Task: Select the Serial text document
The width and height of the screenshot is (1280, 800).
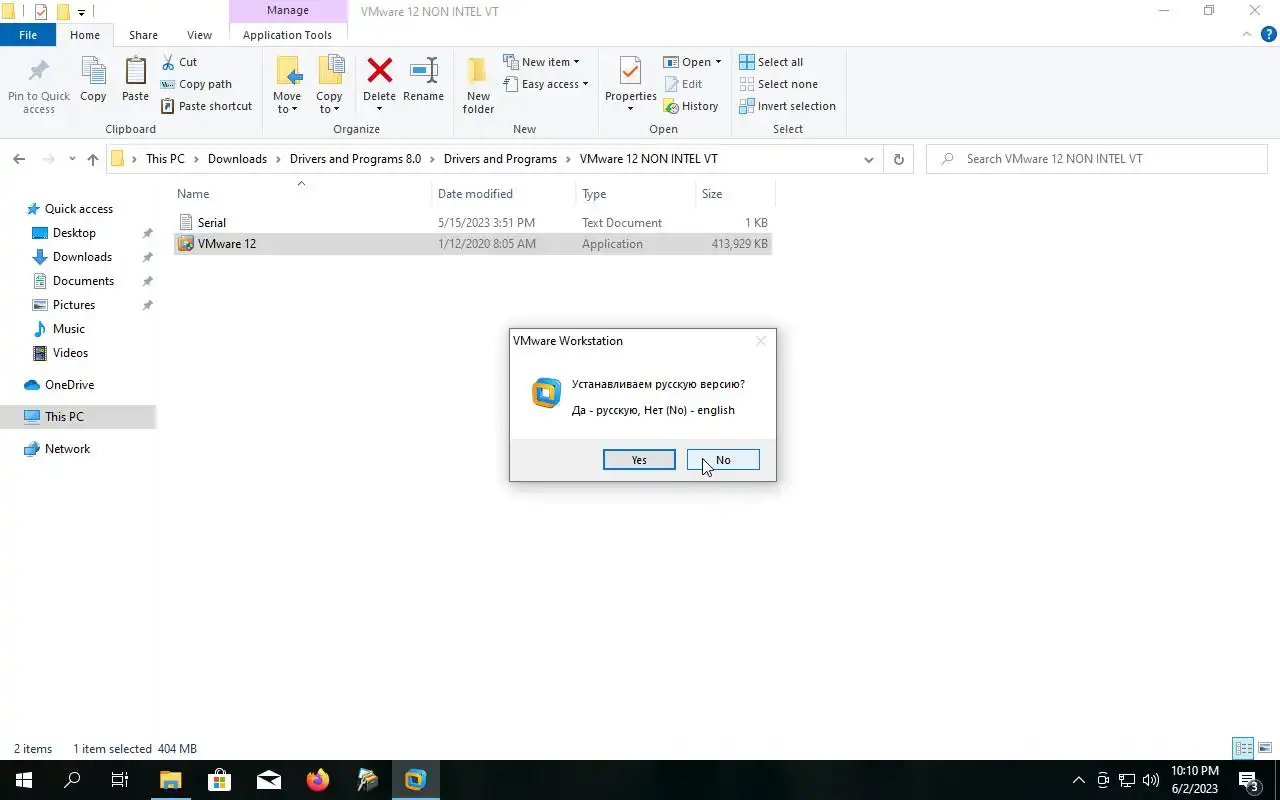Action: click(x=472, y=223)
